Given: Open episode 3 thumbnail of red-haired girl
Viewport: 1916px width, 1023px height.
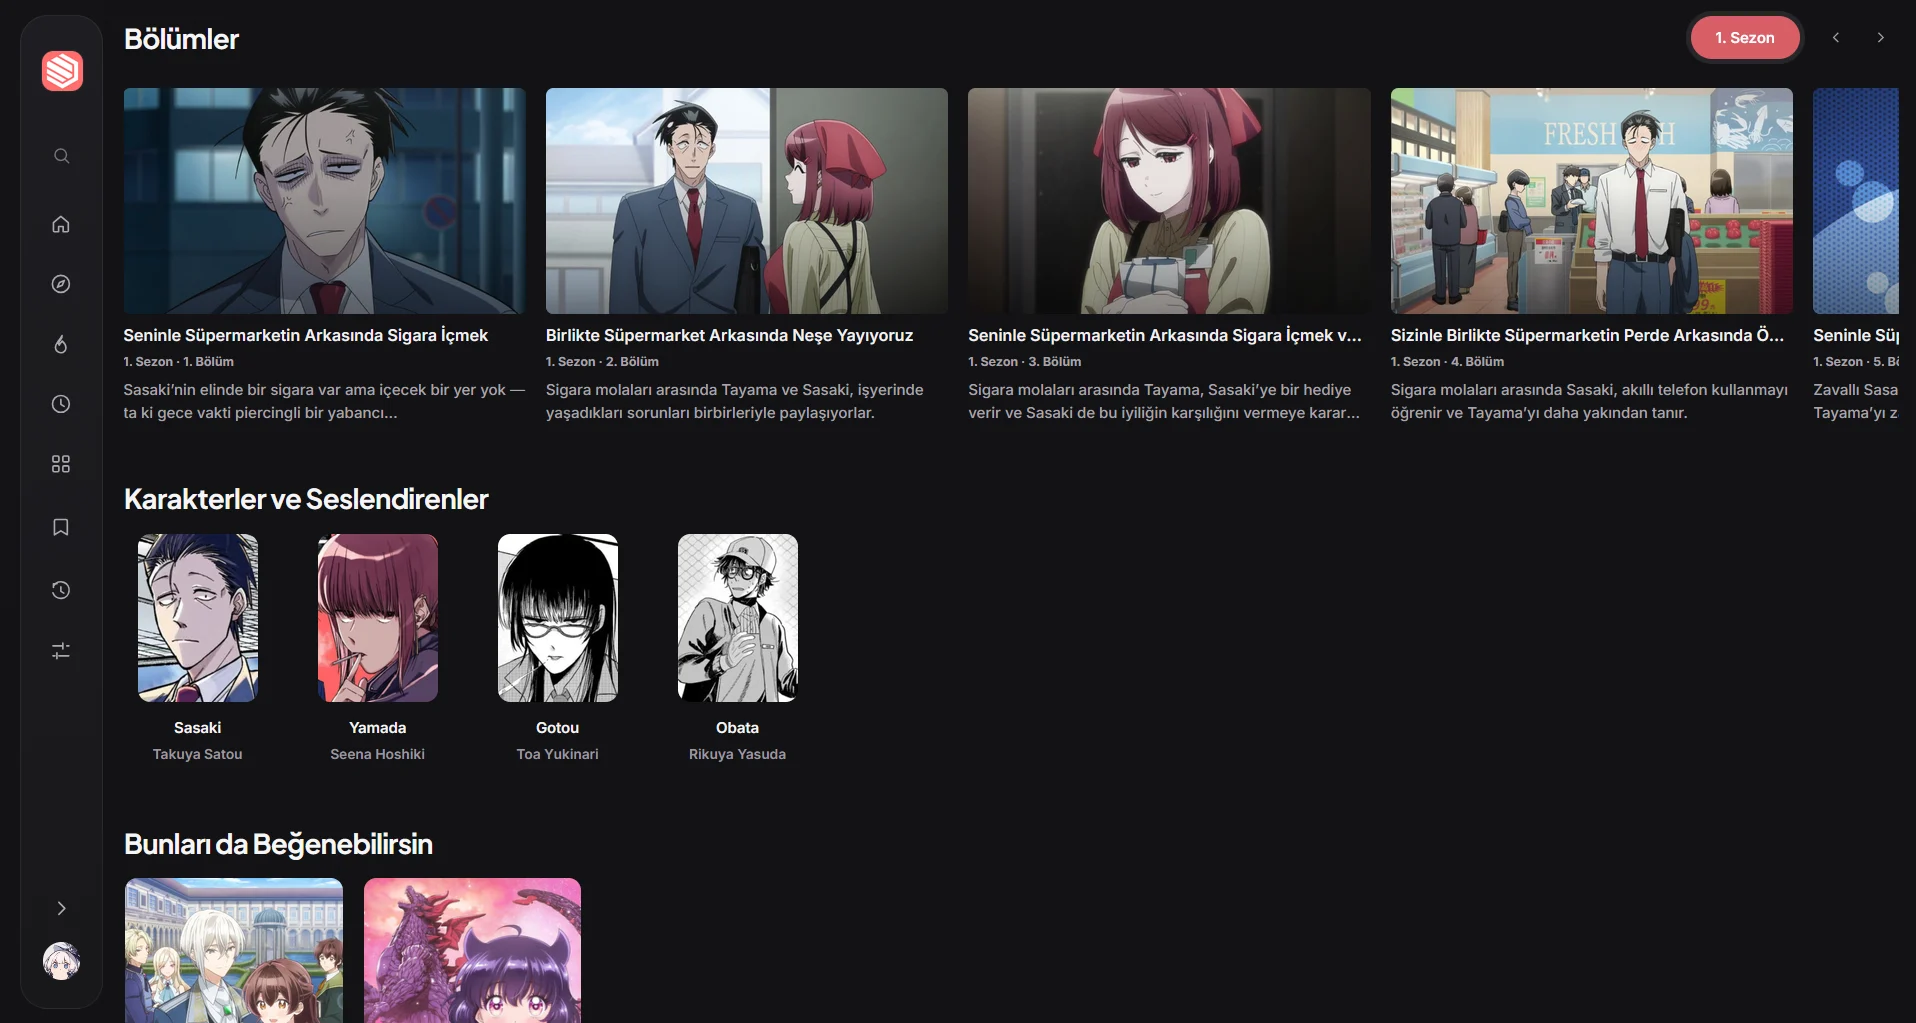Looking at the screenshot, I should [1169, 201].
